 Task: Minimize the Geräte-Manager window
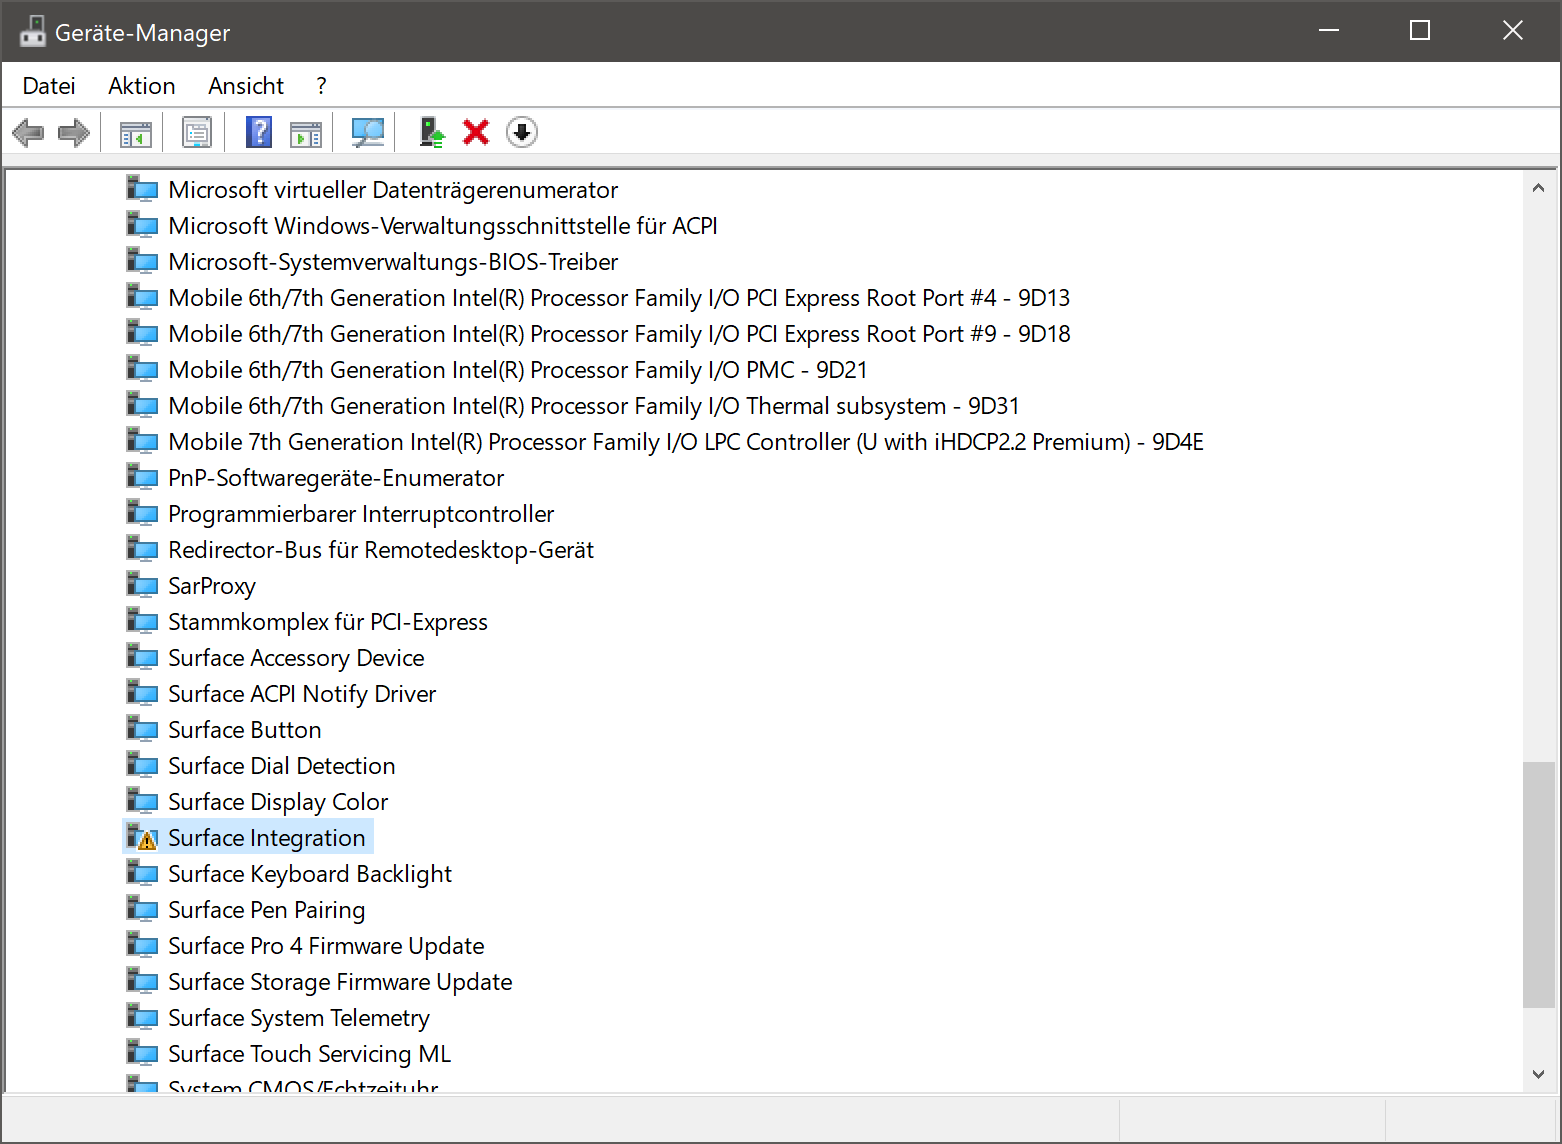[x=1329, y=31]
